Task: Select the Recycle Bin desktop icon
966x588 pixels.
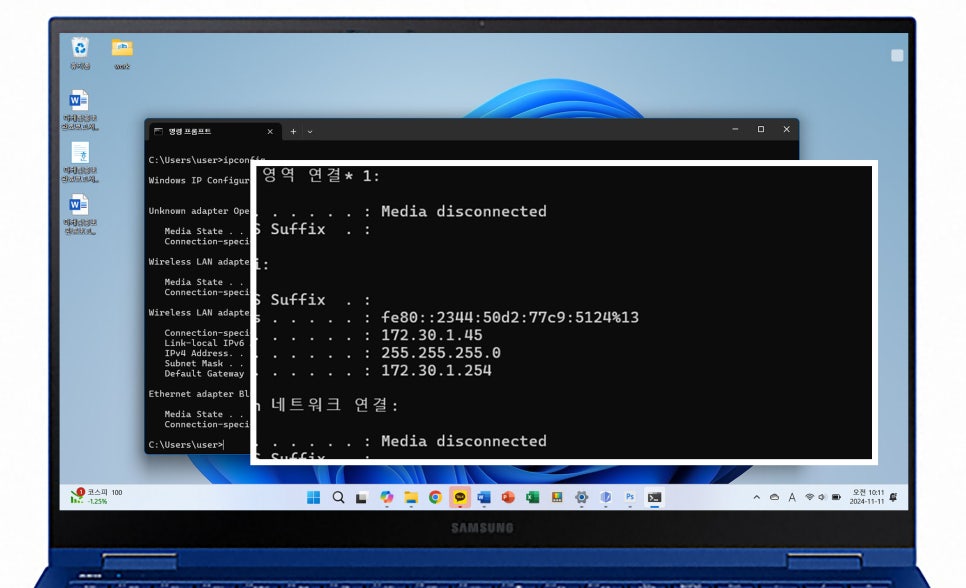Action: coord(80,53)
